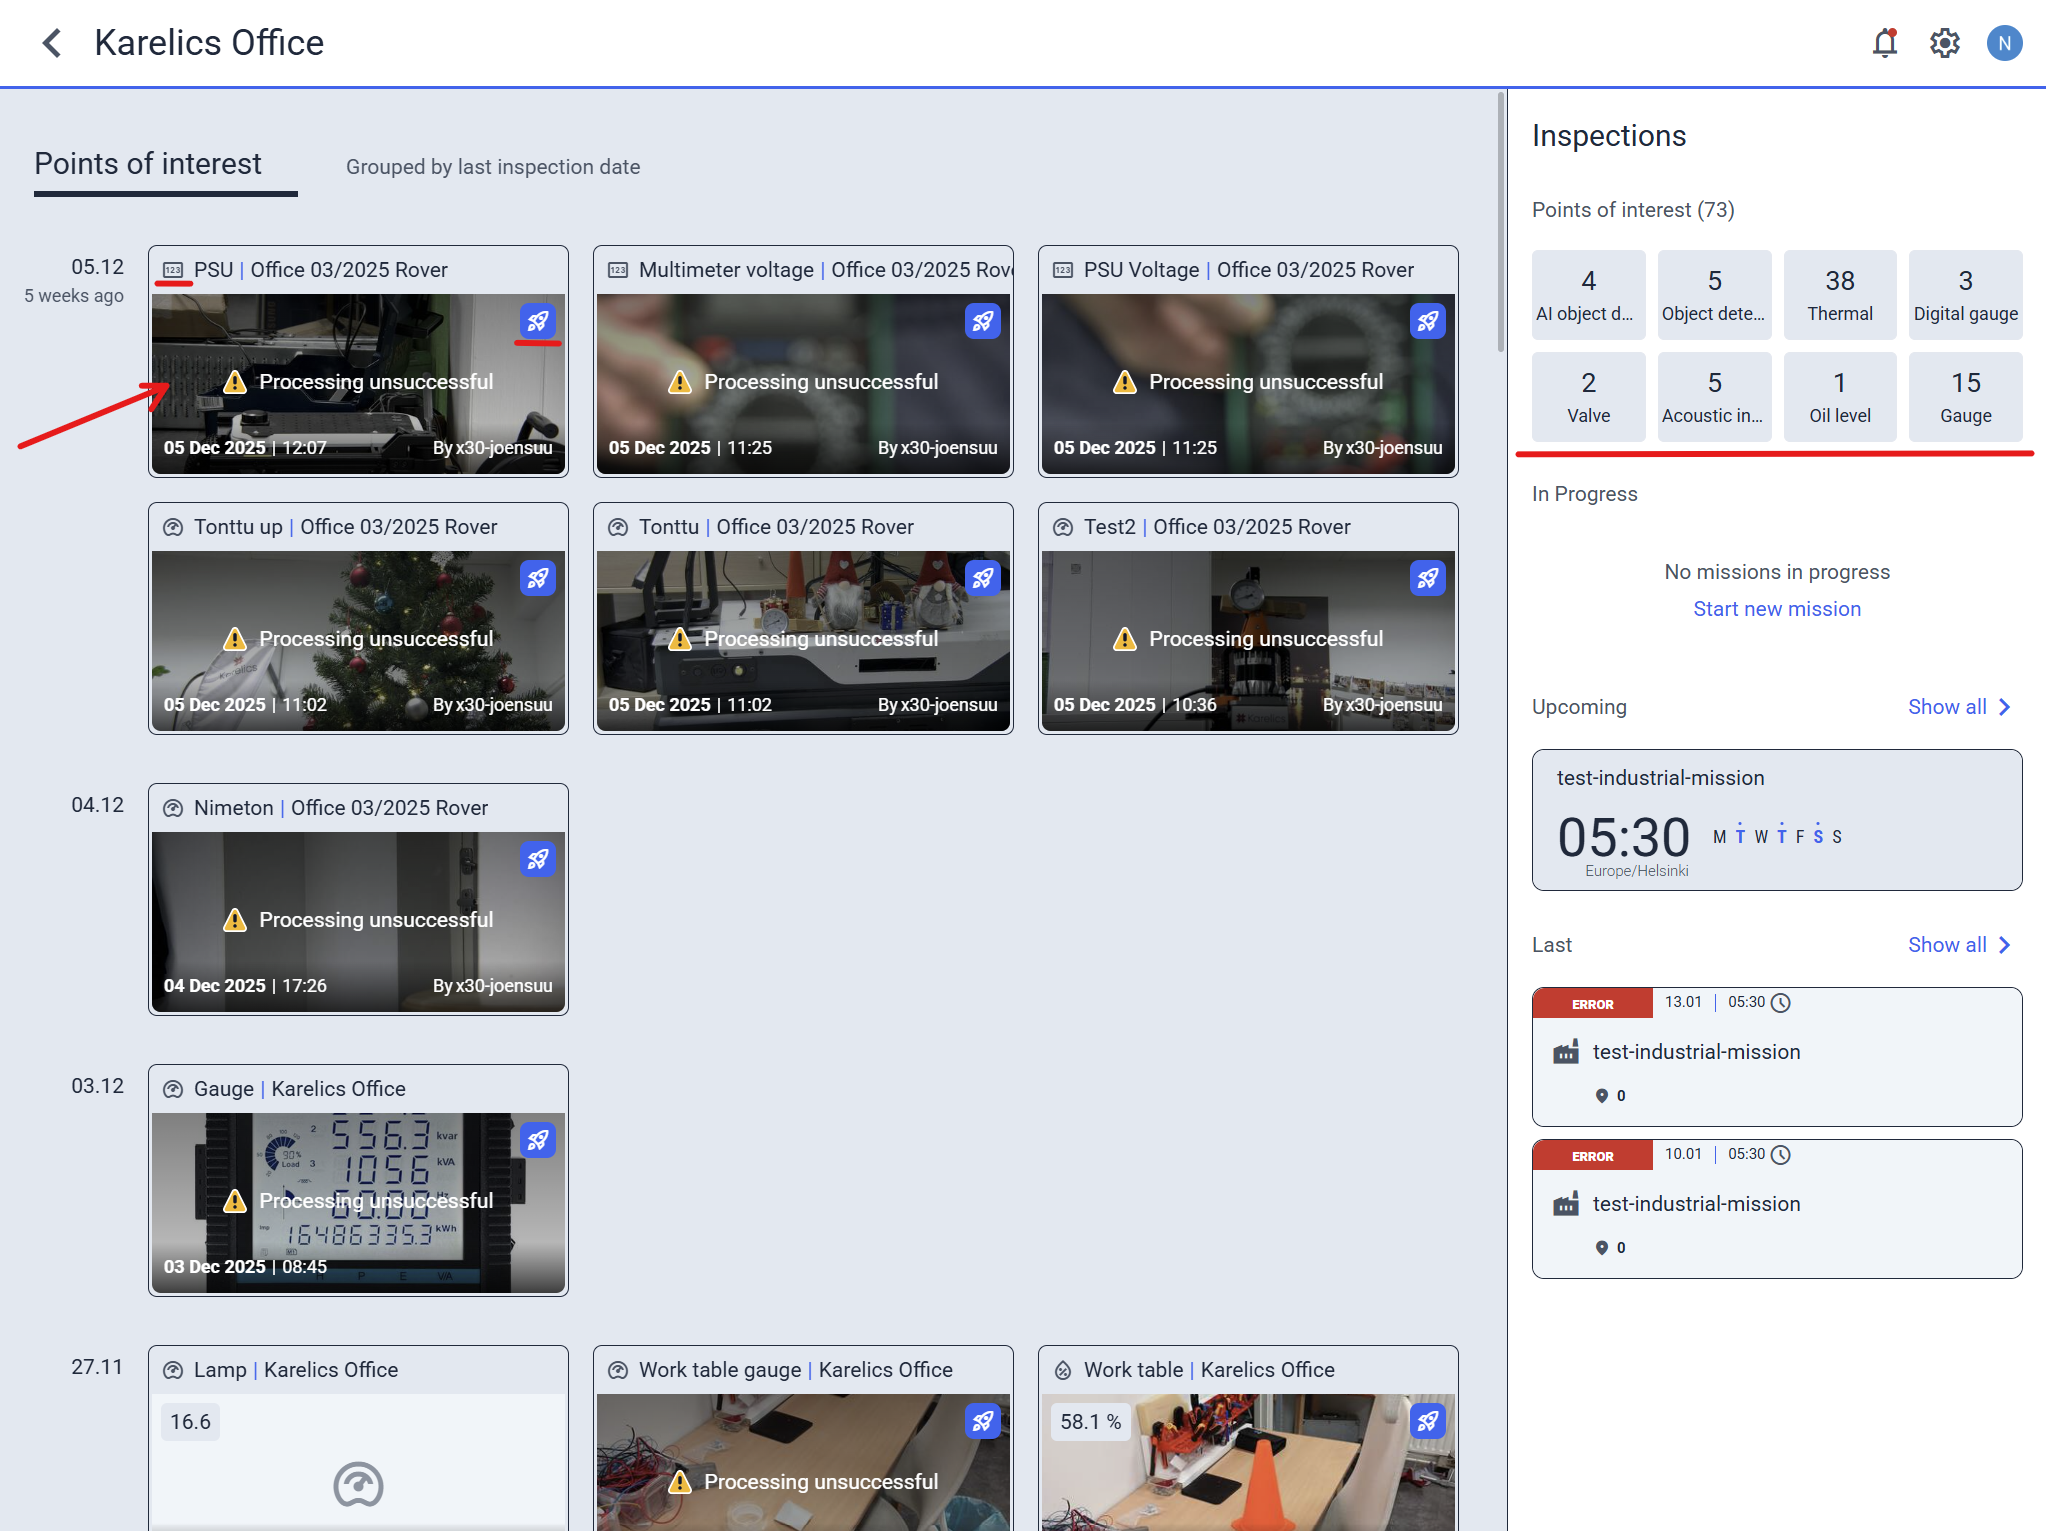Click Start new mission link

tap(1776, 609)
